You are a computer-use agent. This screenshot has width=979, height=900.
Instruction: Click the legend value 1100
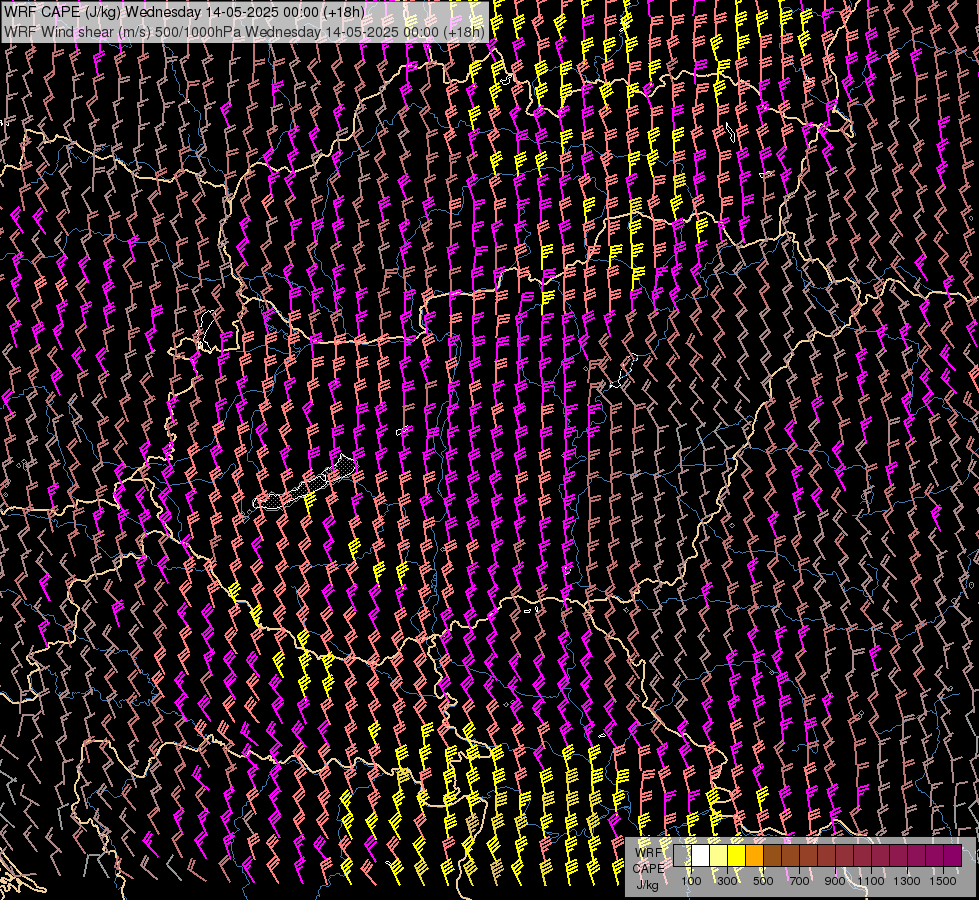pyautogui.click(x=870, y=881)
